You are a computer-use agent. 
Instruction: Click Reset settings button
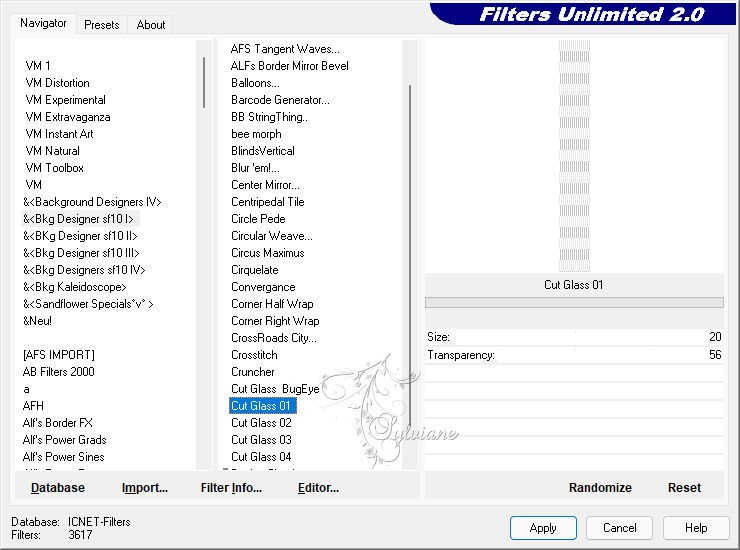(684, 488)
